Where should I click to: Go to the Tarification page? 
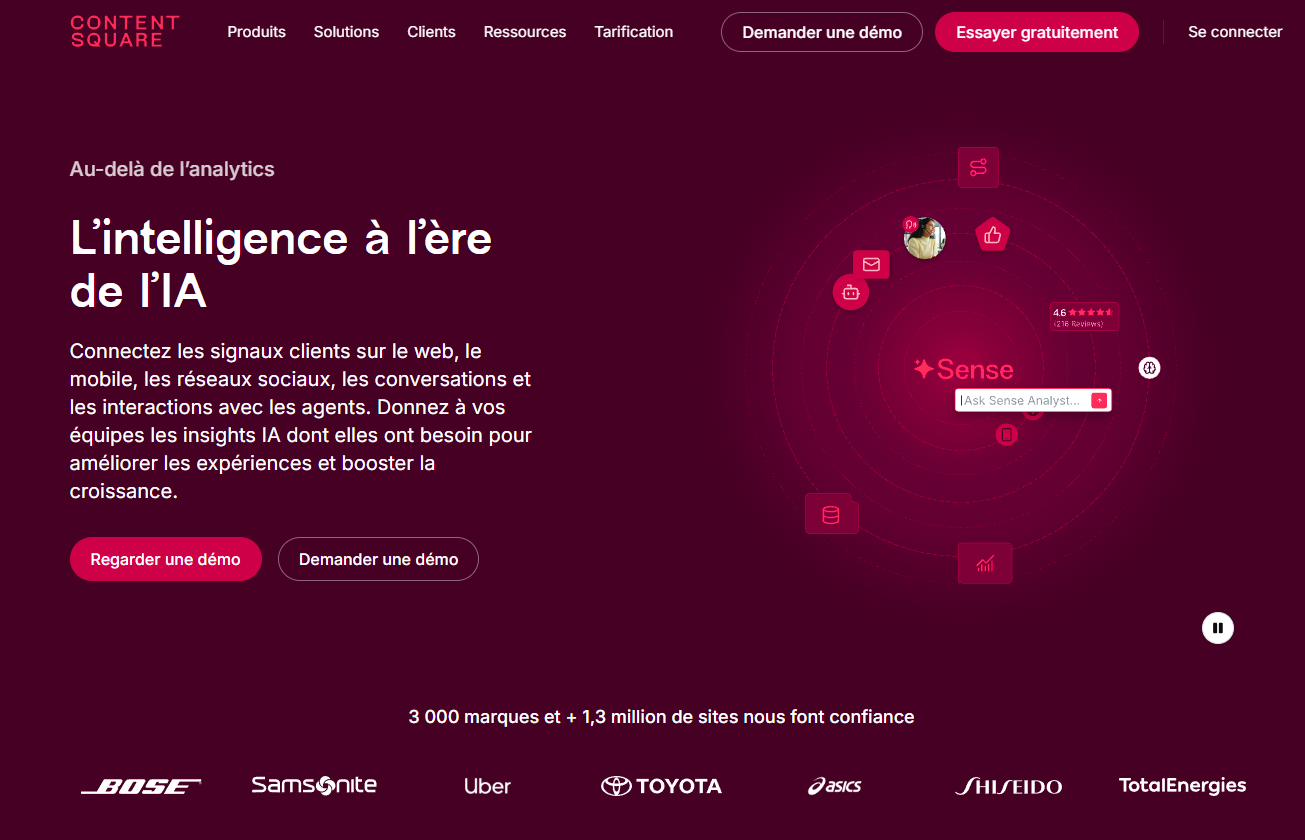pos(634,32)
